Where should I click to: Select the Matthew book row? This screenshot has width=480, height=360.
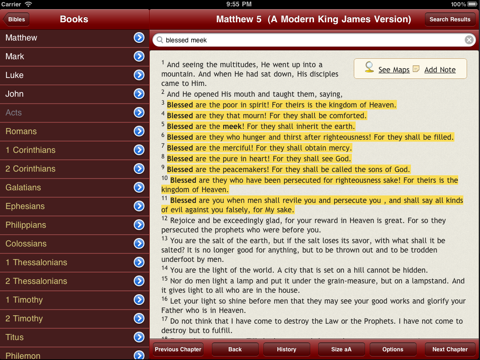point(74,38)
